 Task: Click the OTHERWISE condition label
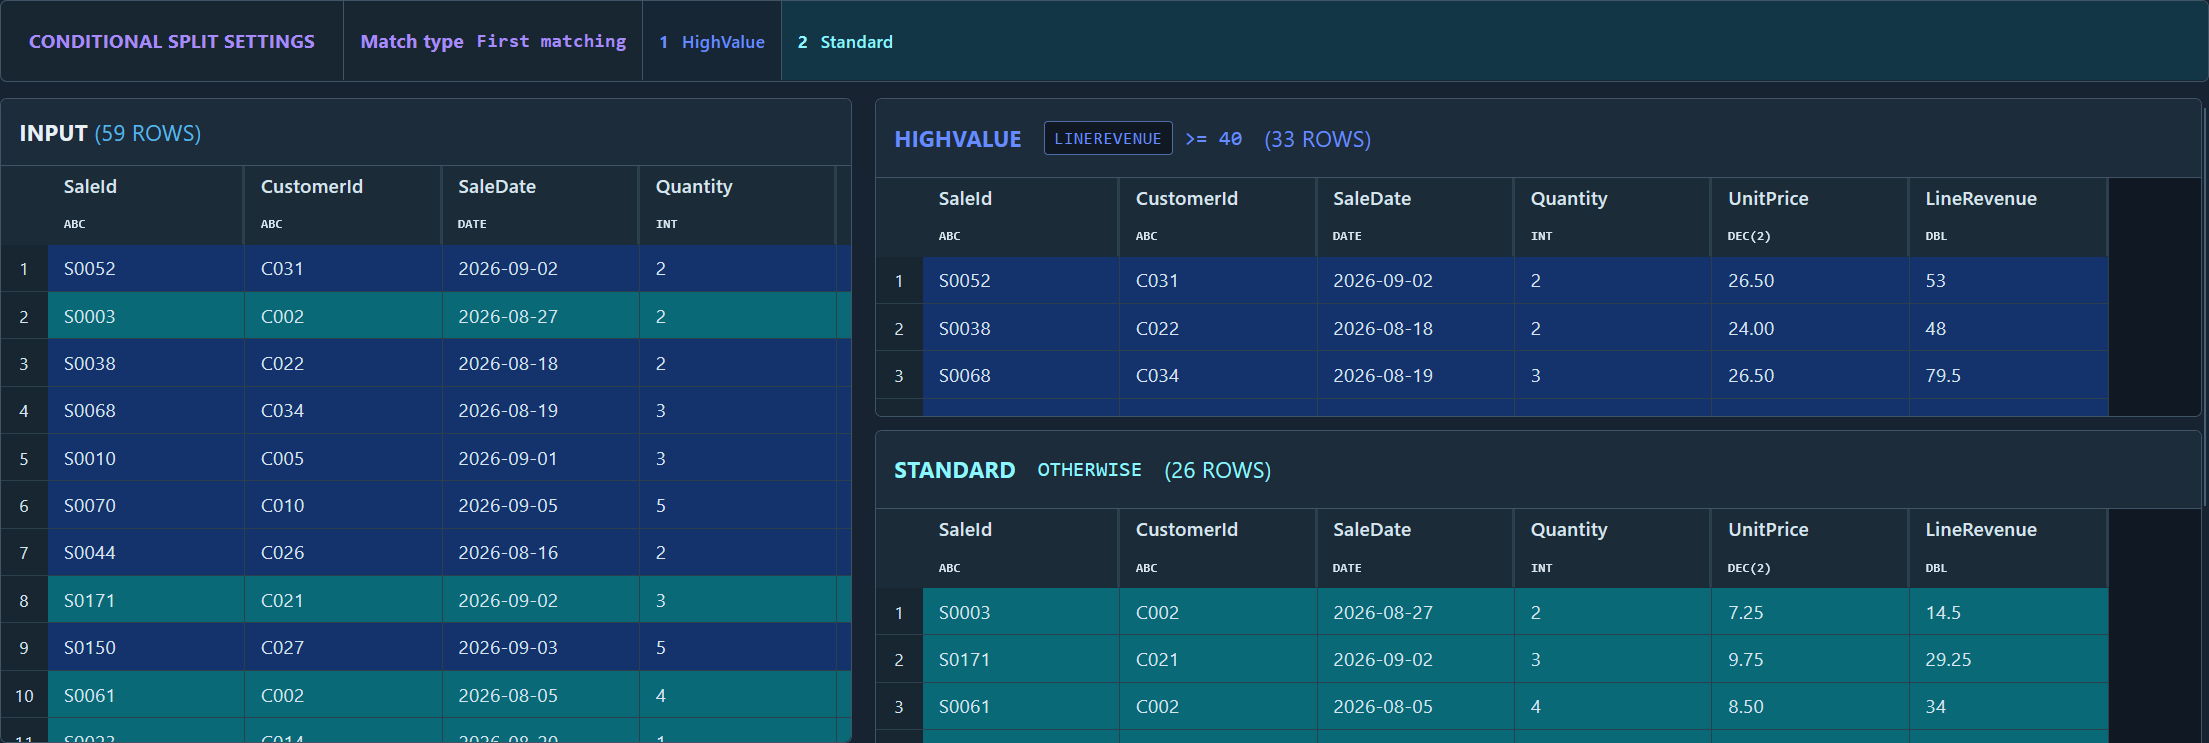click(1089, 469)
